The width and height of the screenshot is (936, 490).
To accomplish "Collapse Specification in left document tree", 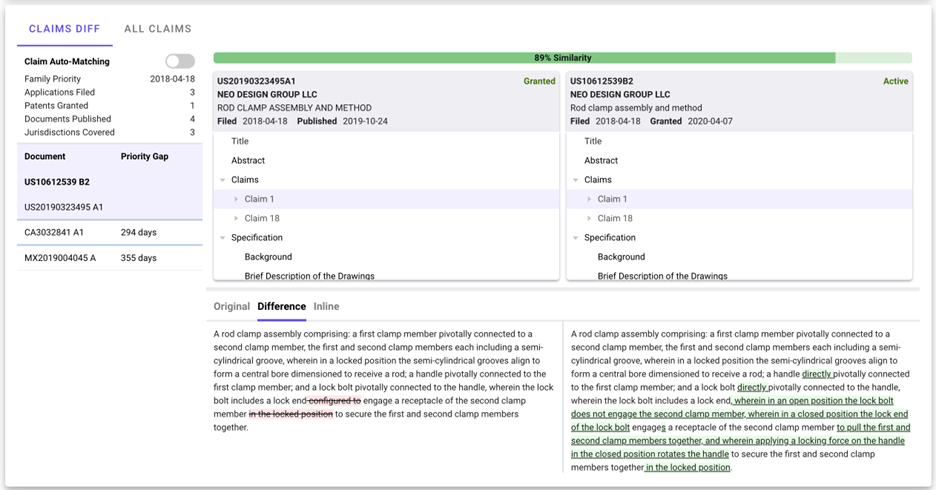I will click(223, 238).
